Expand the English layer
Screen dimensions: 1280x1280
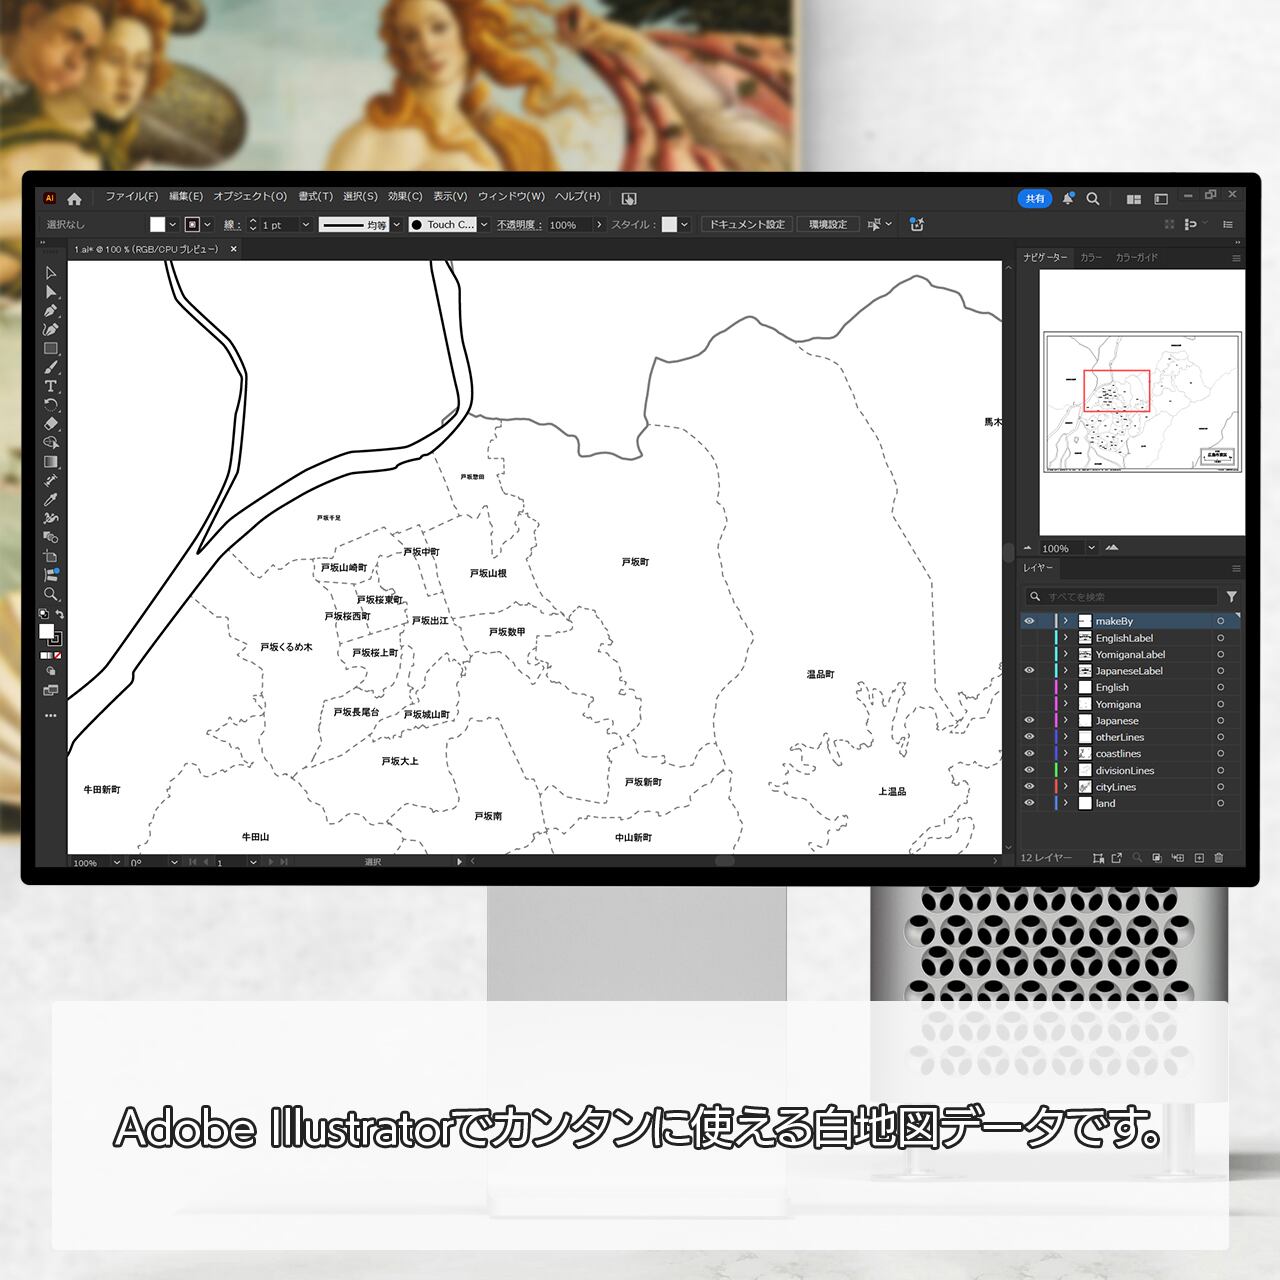[1066, 687]
